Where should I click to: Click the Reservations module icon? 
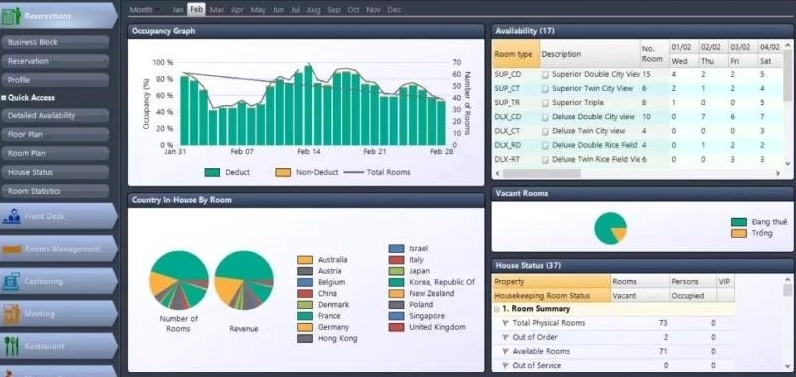[x=11, y=16]
